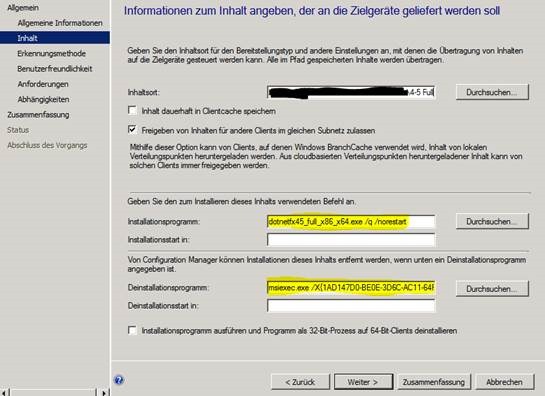Click into the Deinstallationsprogramm field
Viewport: 545px width, 396px height.
(x=351, y=288)
